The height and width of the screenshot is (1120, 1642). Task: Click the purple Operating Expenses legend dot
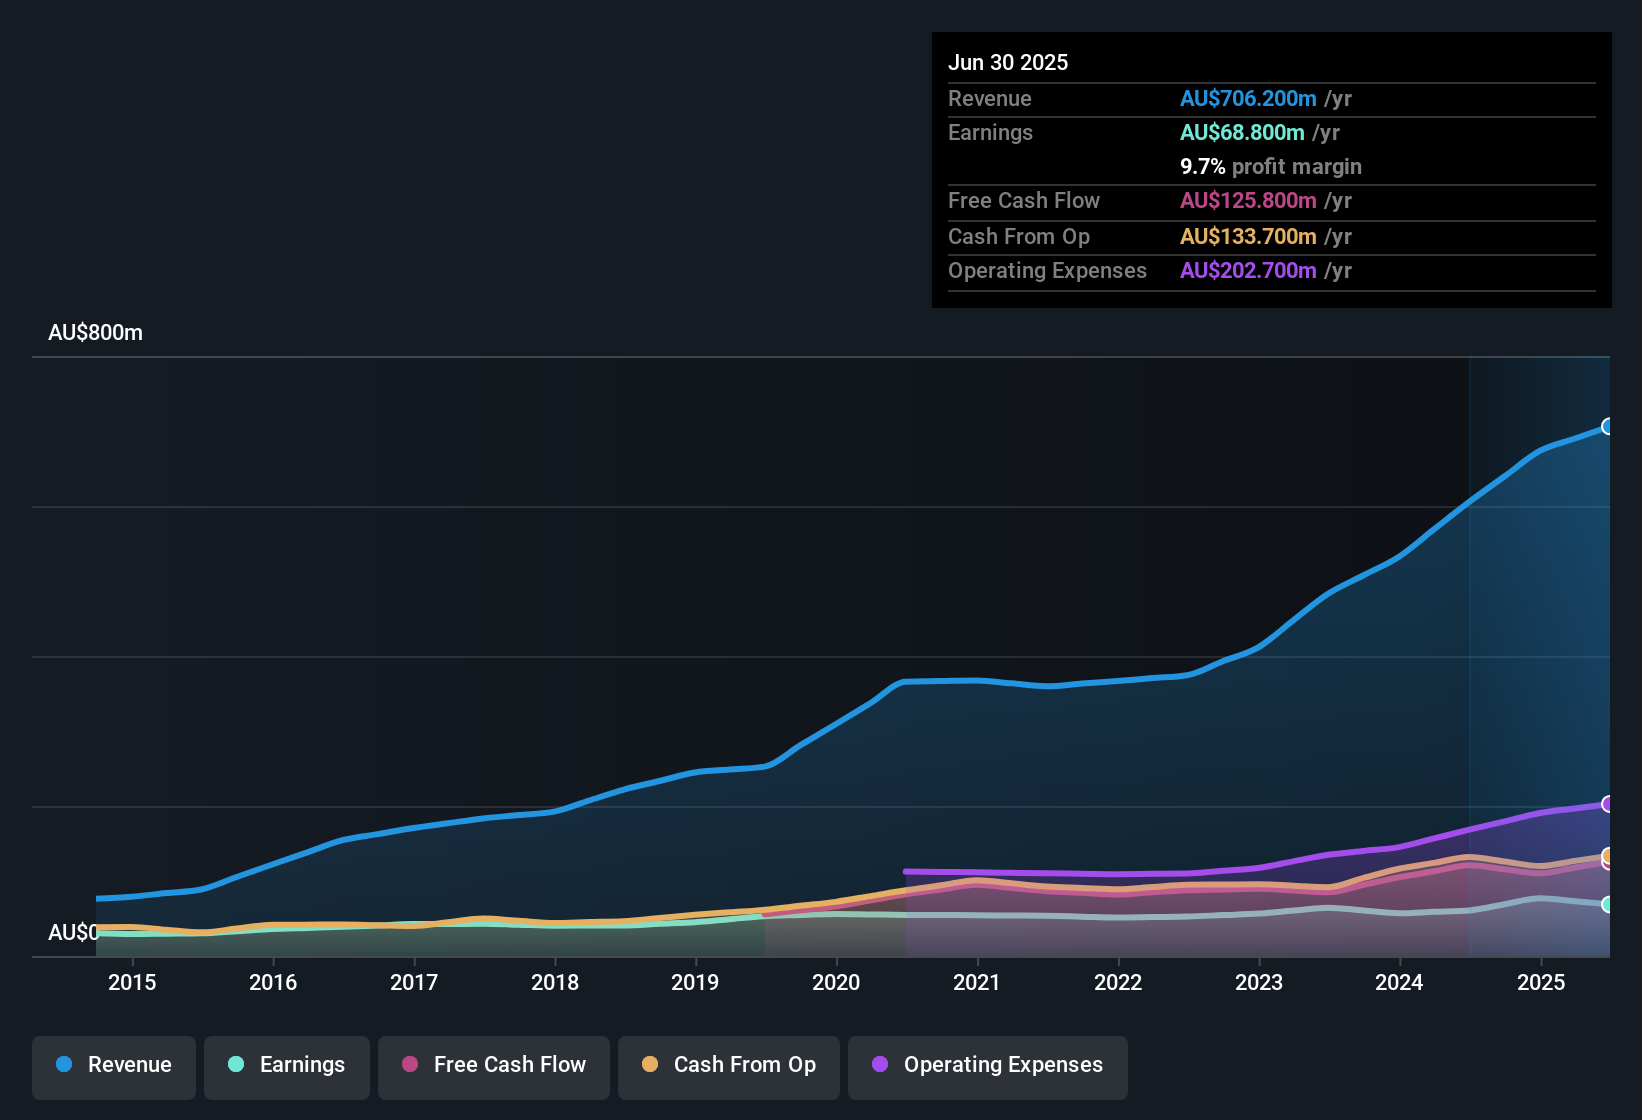pos(879,1065)
